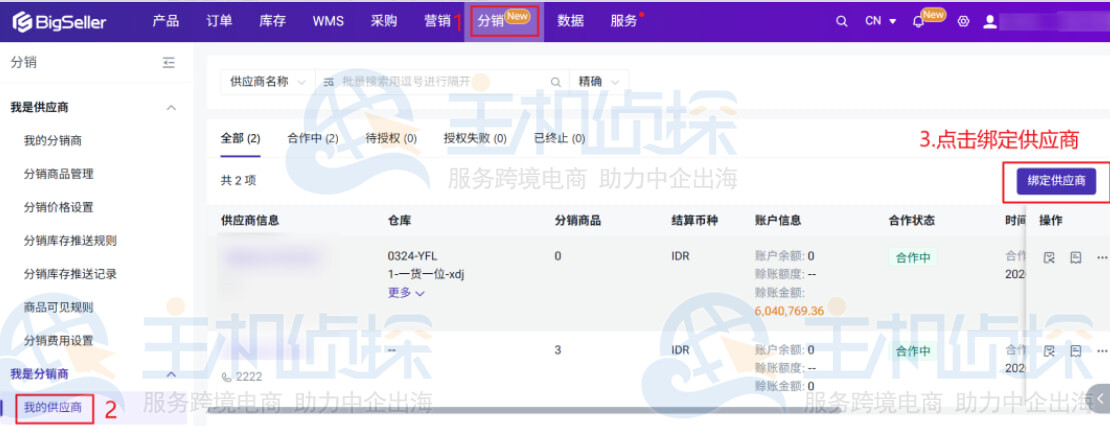Image resolution: width=1110 pixels, height=426 pixels.
Task: Open the 产品 menu
Action: (x=165, y=21)
